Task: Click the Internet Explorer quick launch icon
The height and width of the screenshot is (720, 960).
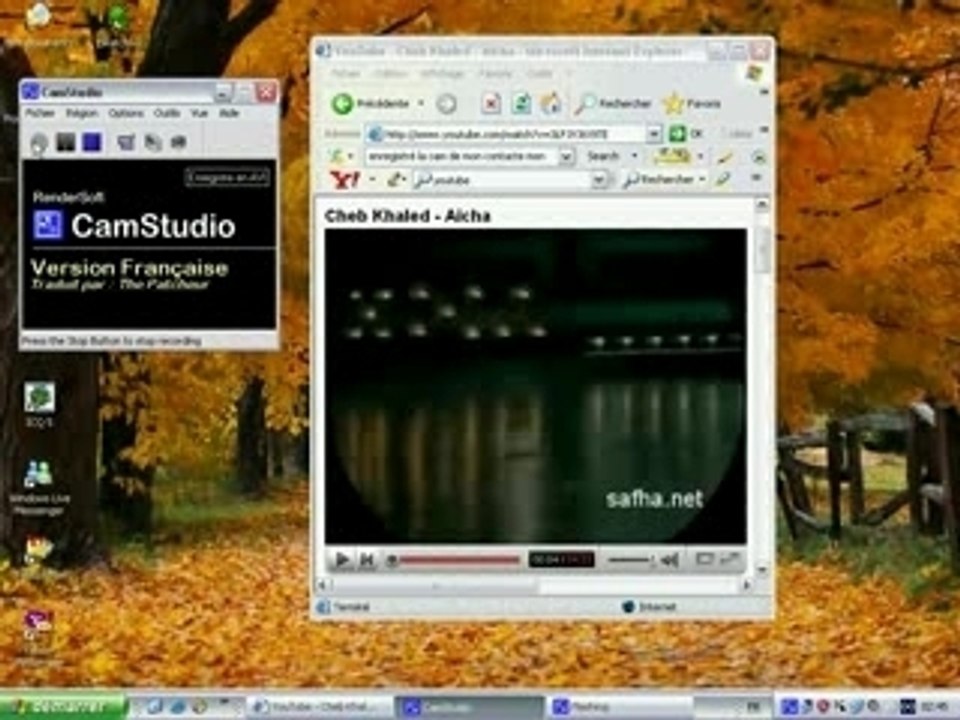Action: 178,707
